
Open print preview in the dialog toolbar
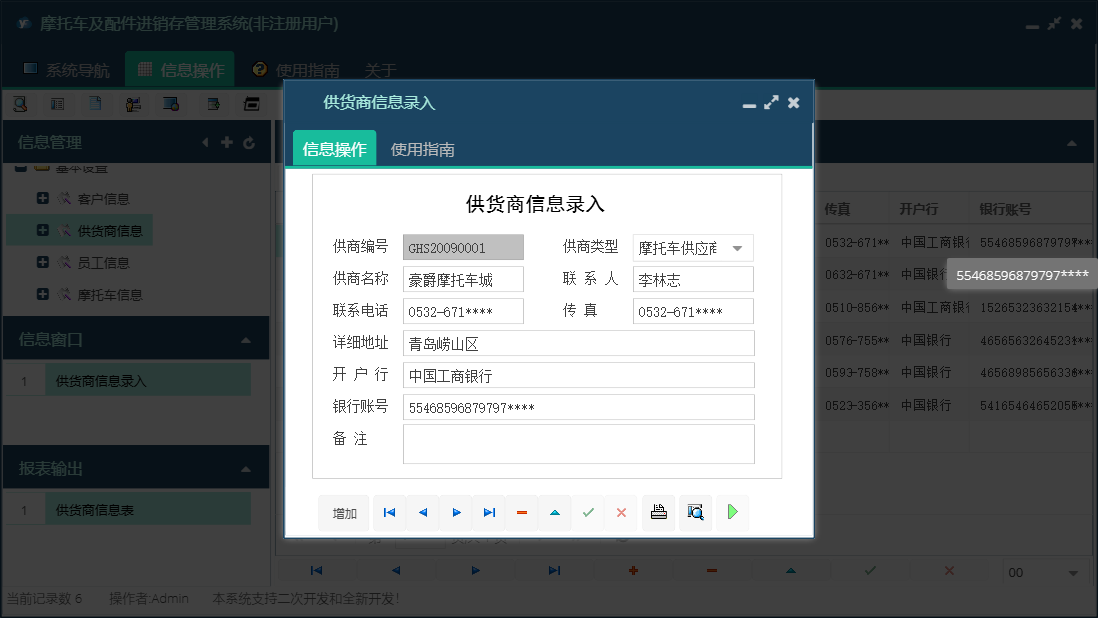[x=695, y=512]
